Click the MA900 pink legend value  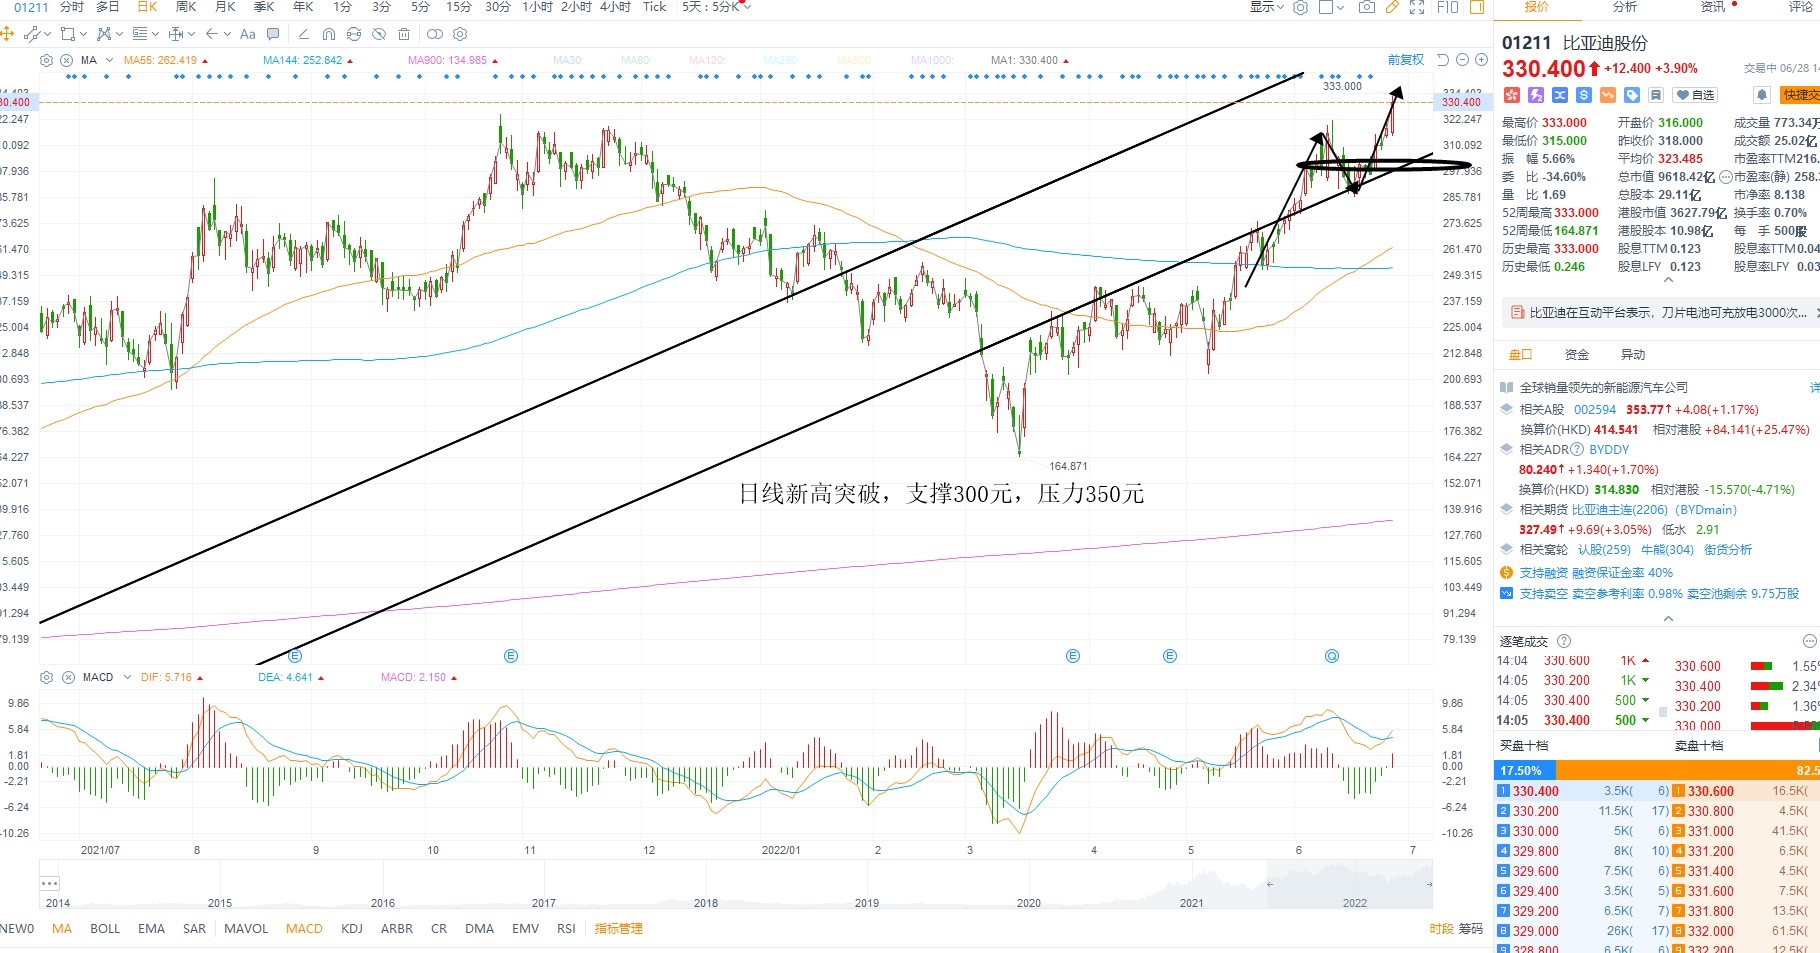[x=447, y=60]
